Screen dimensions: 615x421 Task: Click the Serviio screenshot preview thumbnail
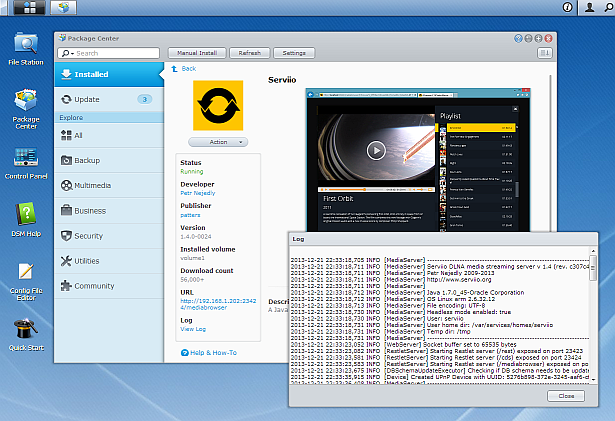(418, 160)
